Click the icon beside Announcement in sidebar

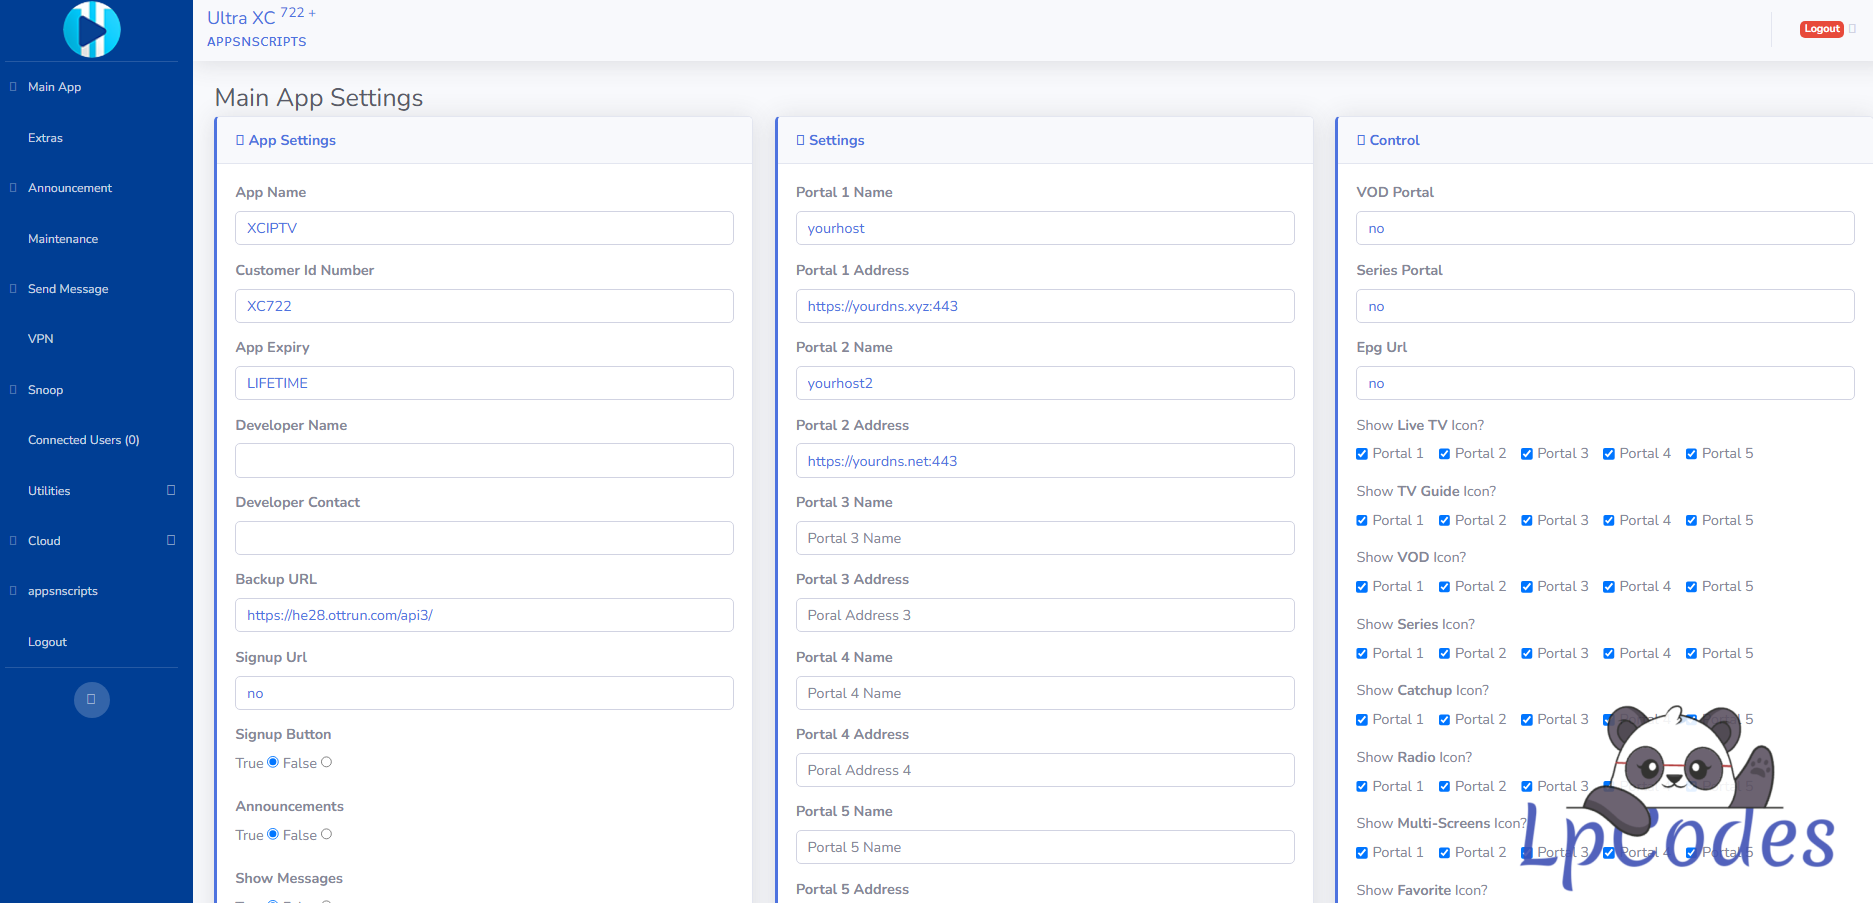(x=13, y=188)
